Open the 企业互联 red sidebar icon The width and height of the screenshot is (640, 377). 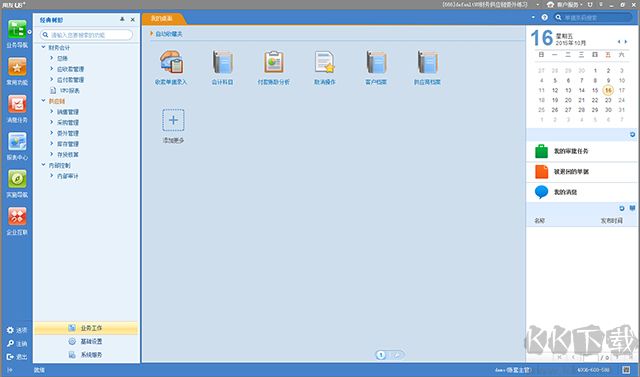point(17,217)
